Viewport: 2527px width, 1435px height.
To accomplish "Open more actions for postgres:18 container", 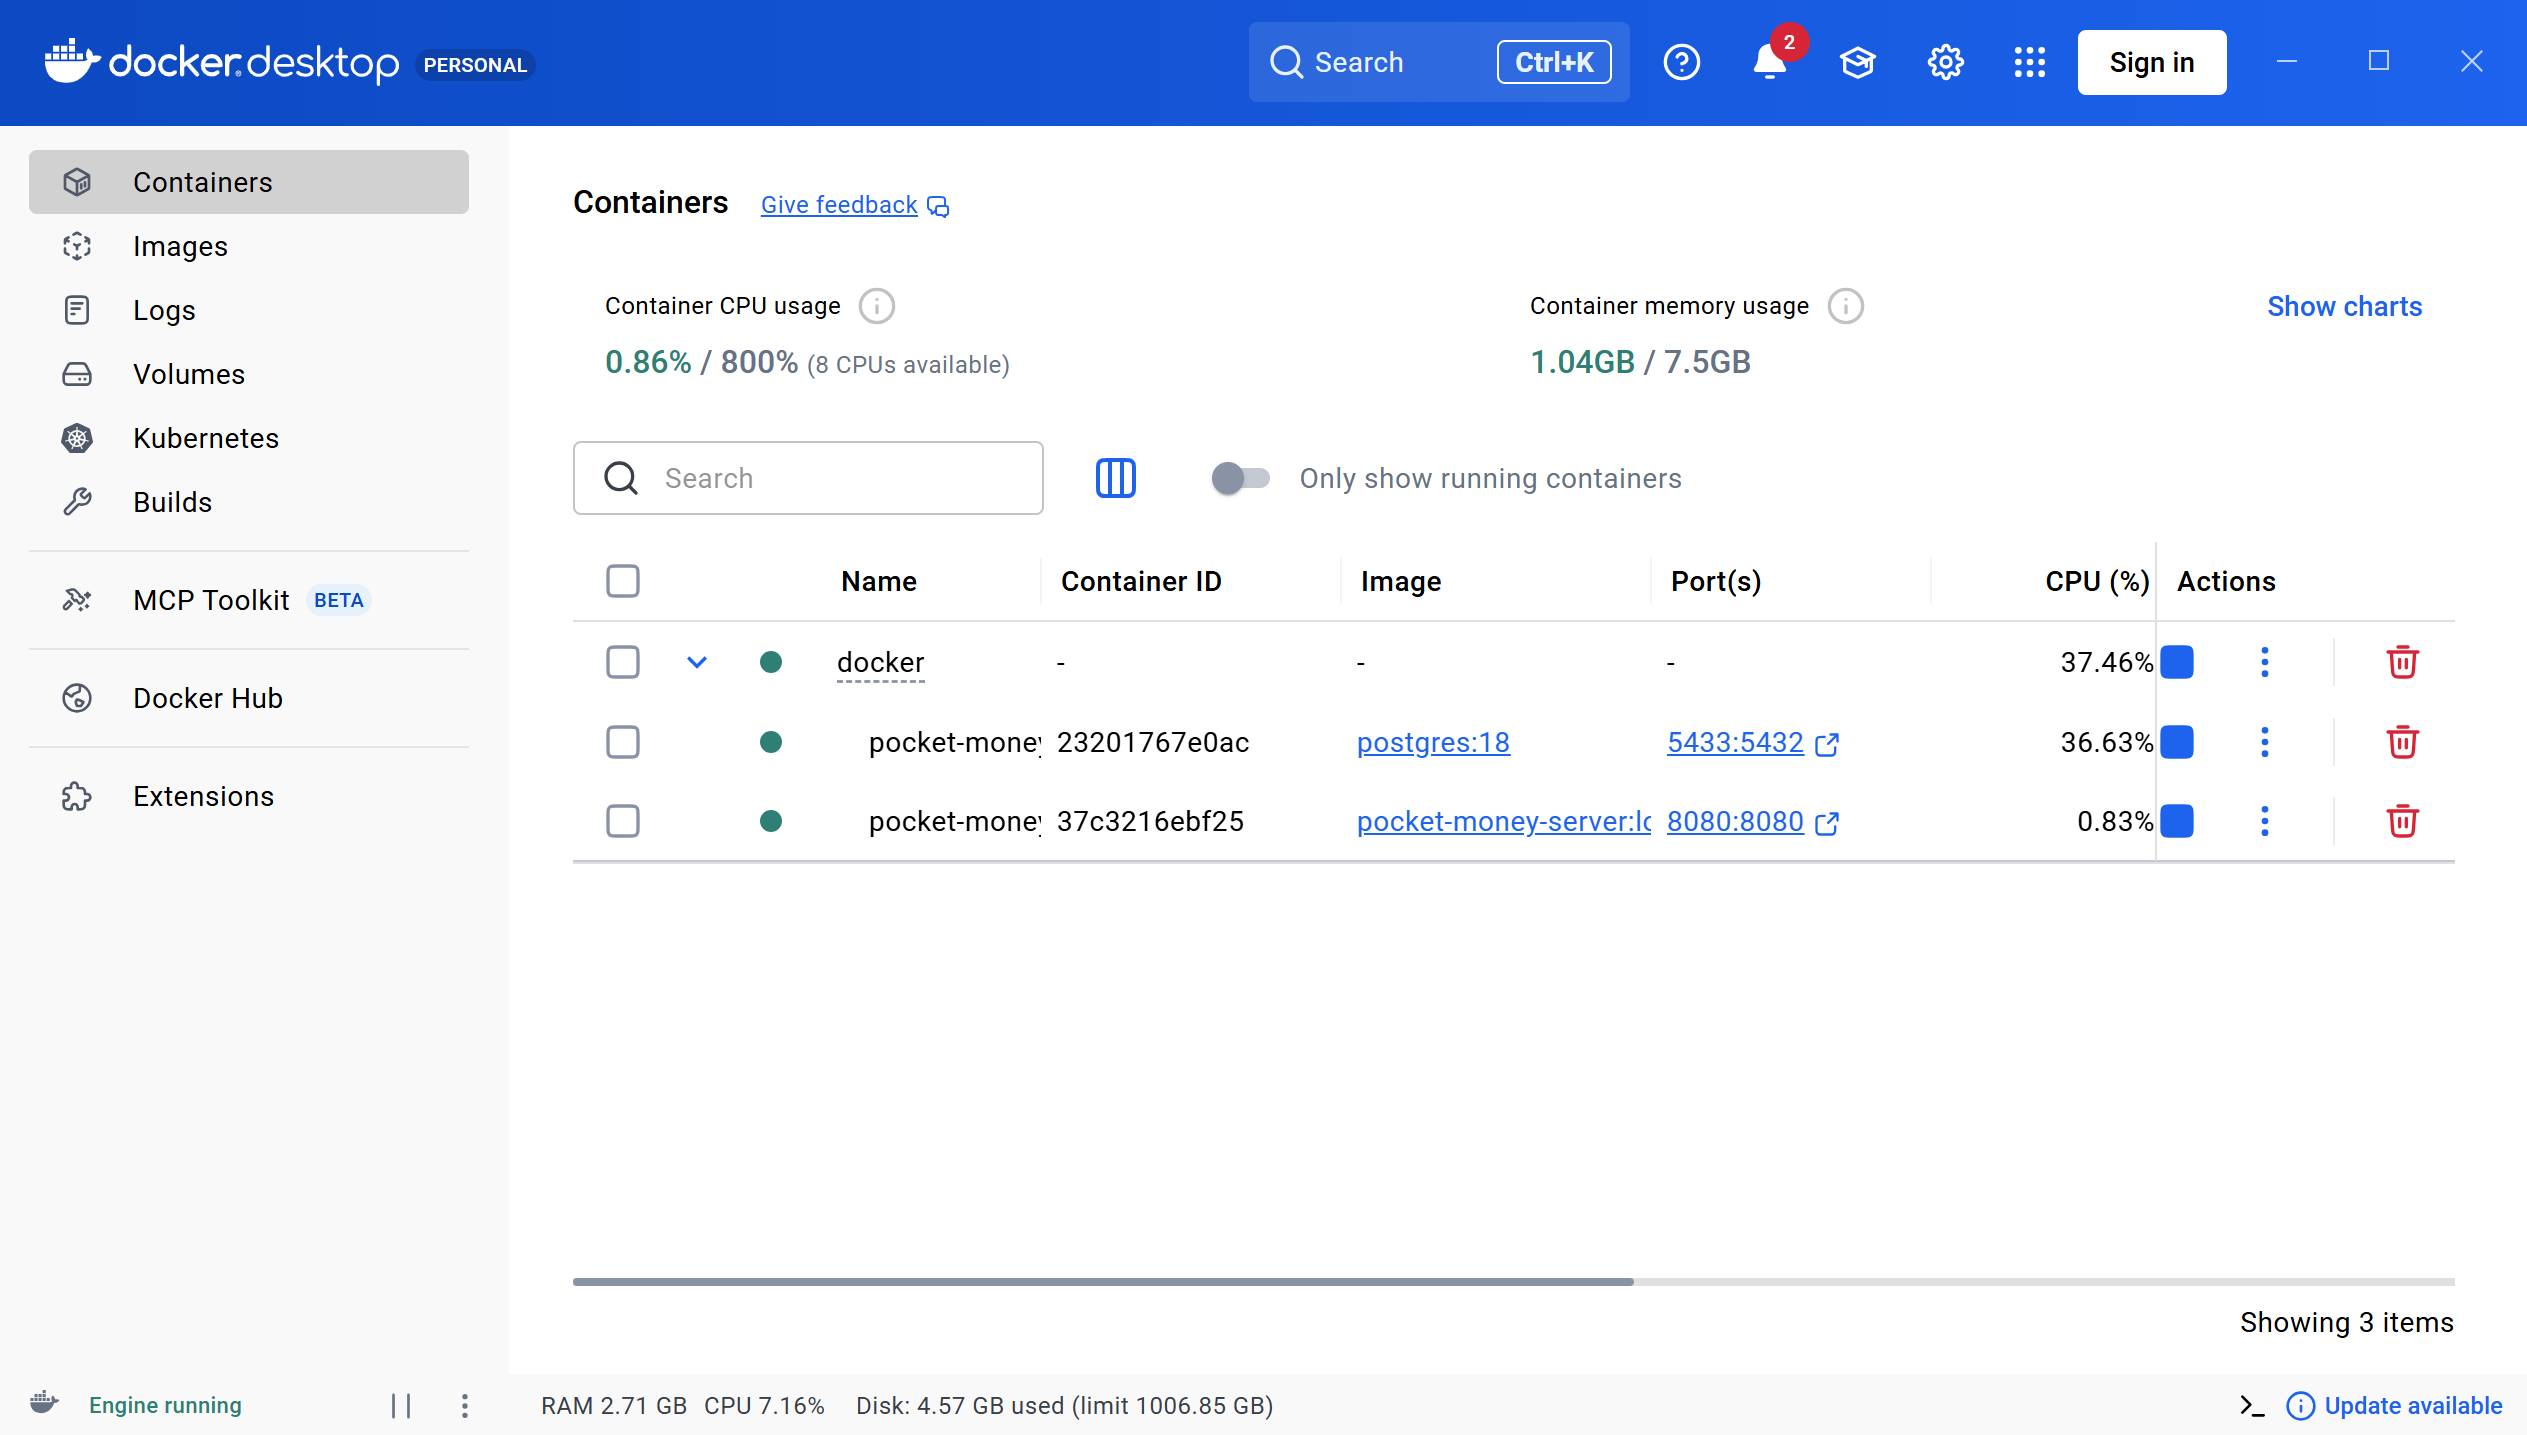I will tap(2265, 742).
